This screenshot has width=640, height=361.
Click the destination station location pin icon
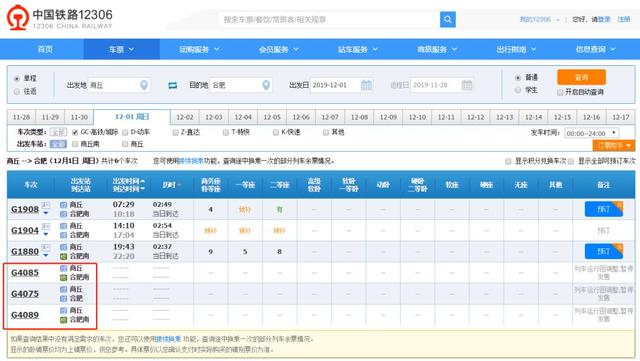[x=266, y=85]
